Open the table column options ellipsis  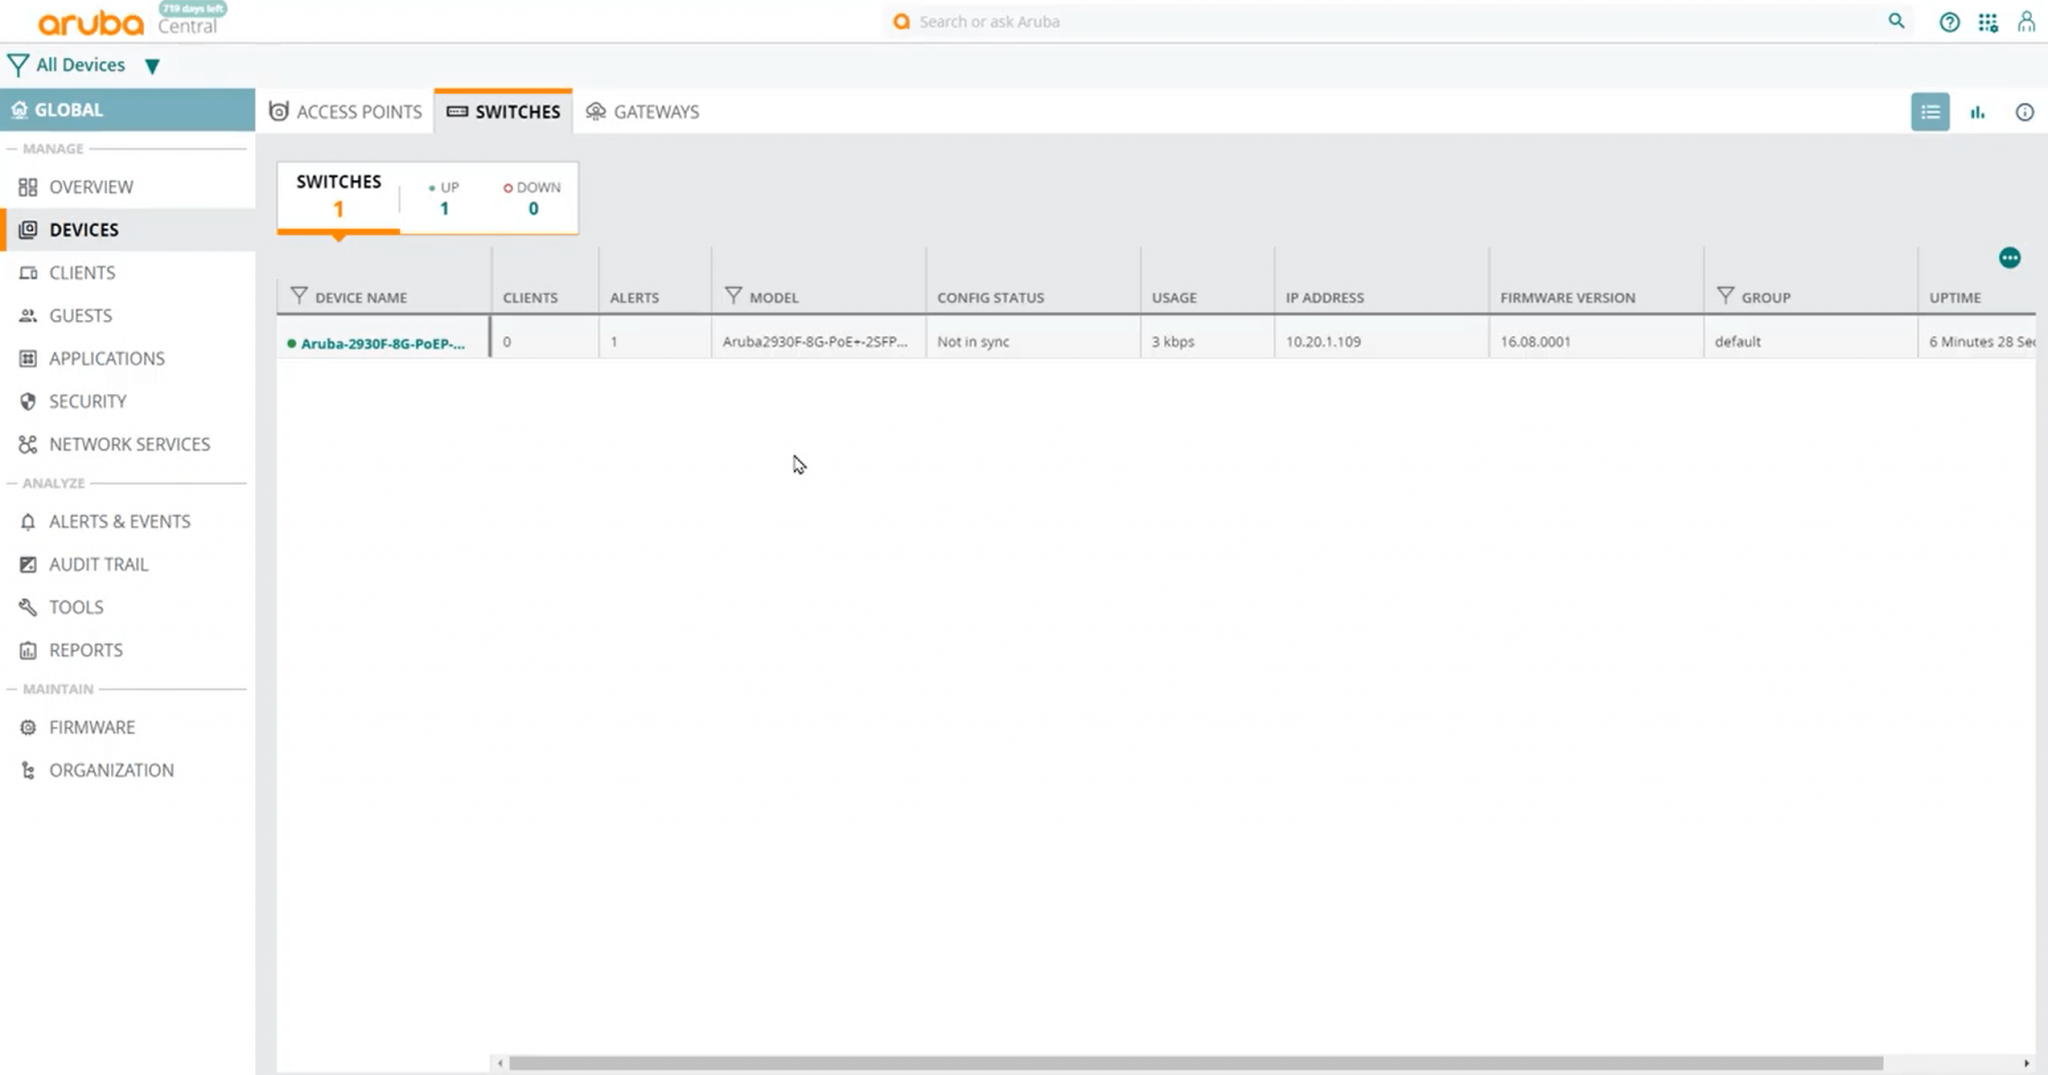(x=2009, y=258)
